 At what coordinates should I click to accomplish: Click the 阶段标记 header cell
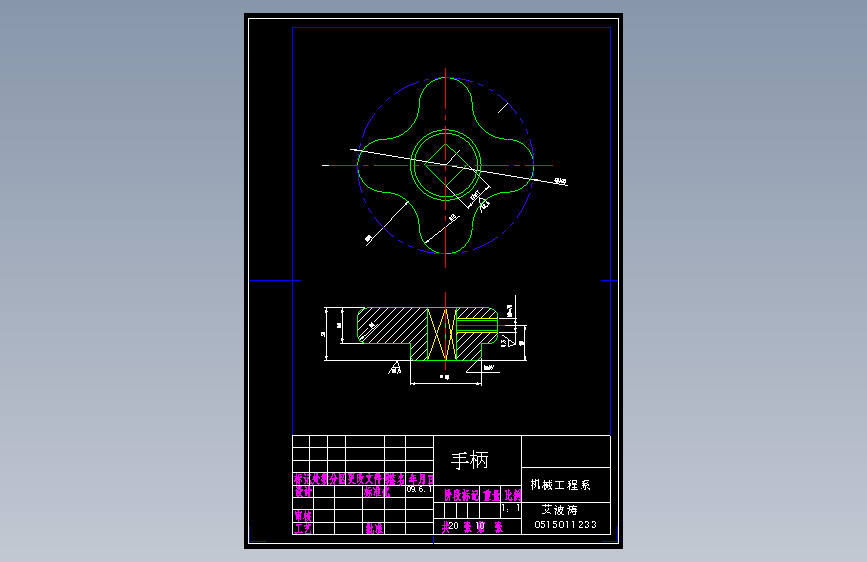pyautogui.click(x=461, y=495)
